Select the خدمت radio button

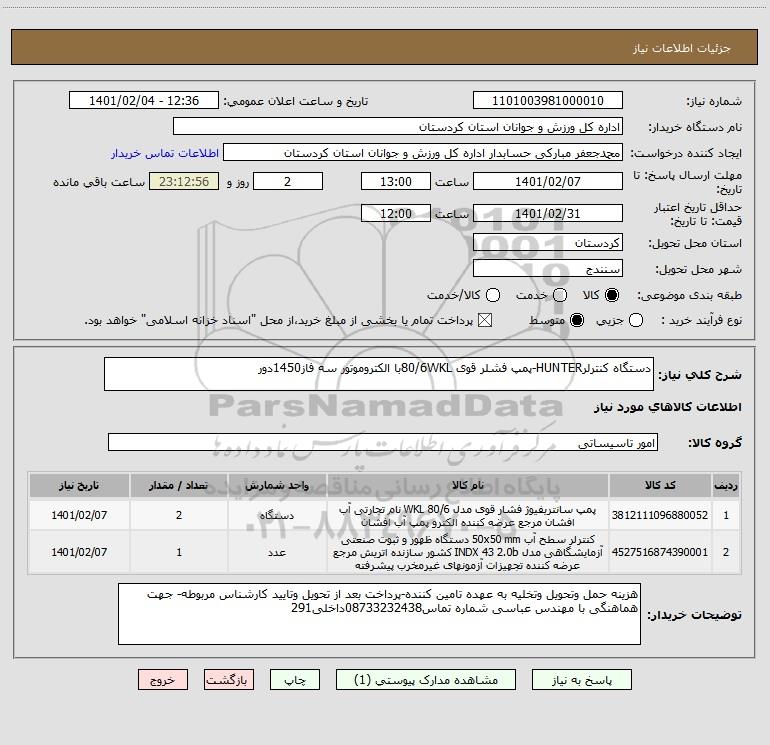point(560,295)
